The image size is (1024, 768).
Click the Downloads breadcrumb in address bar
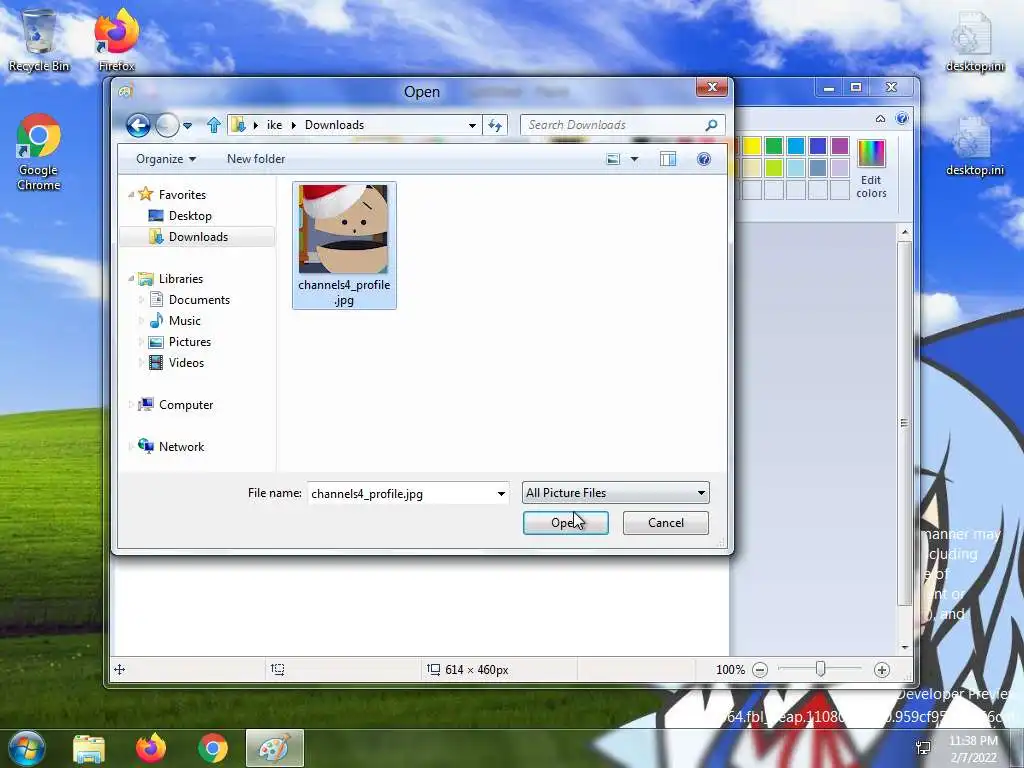(x=334, y=125)
